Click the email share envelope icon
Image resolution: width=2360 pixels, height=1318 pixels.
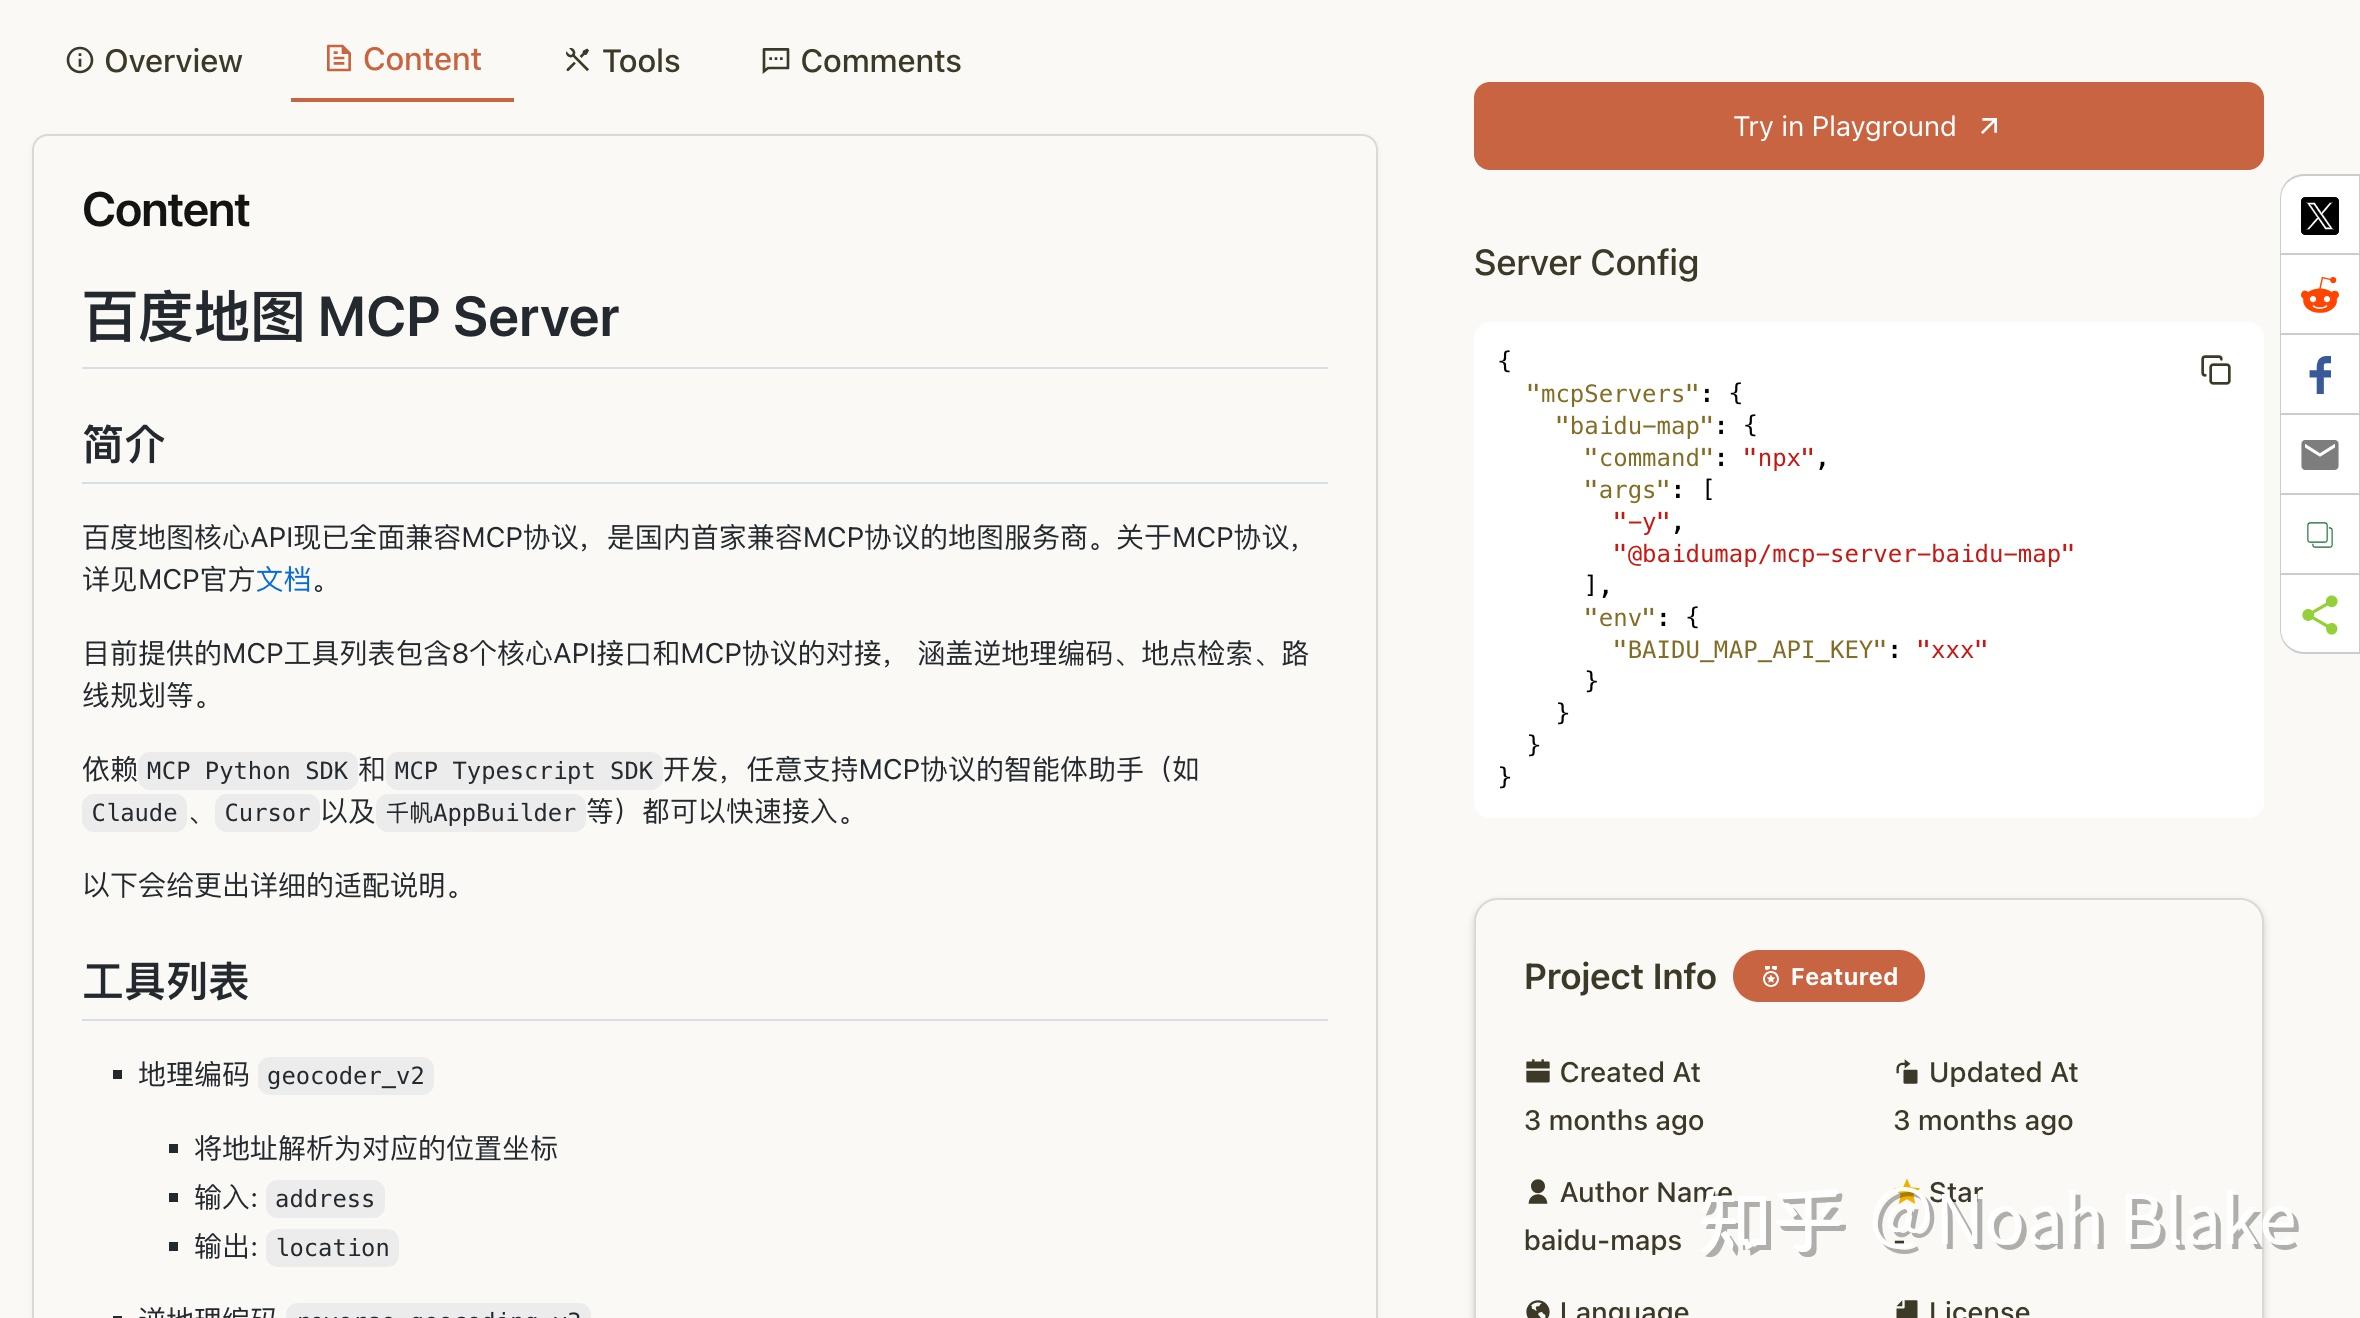pos(2319,455)
